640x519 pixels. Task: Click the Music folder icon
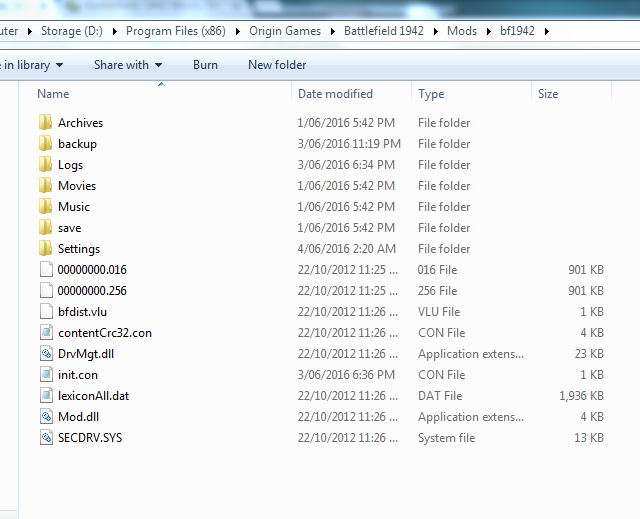tap(46, 206)
